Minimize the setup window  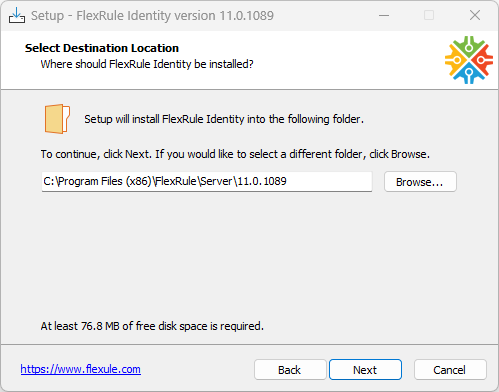pyautogui.click(x=384, y=15)
